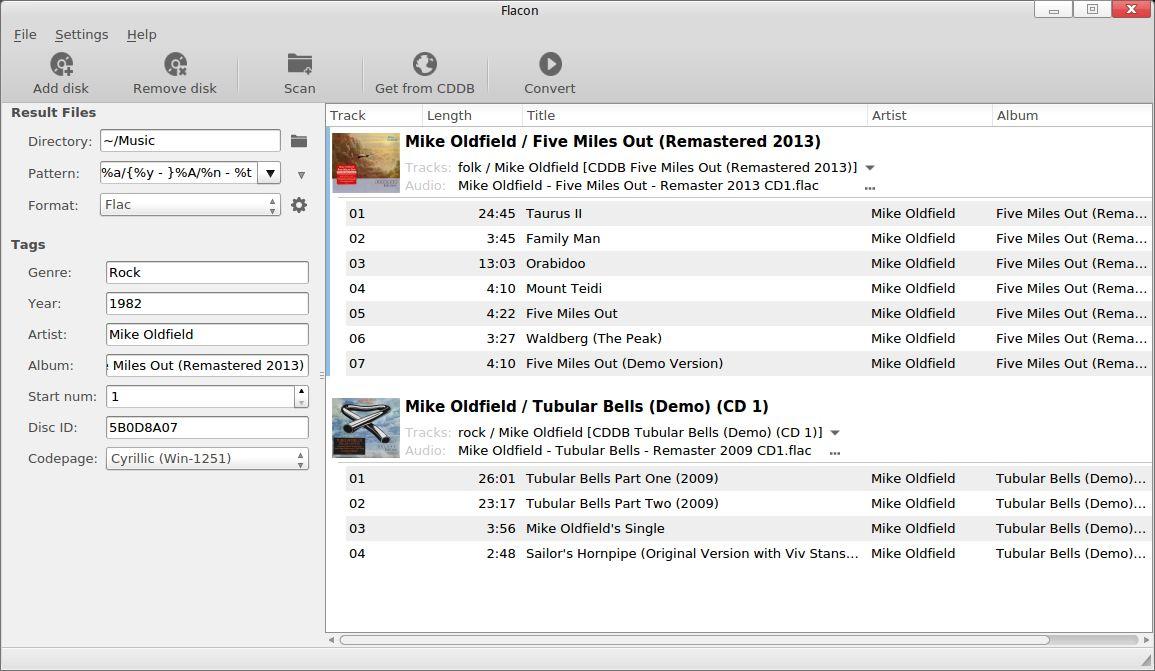Open folder browser next to Directory field
This screenshot has height=671, width=1155.
299,141
